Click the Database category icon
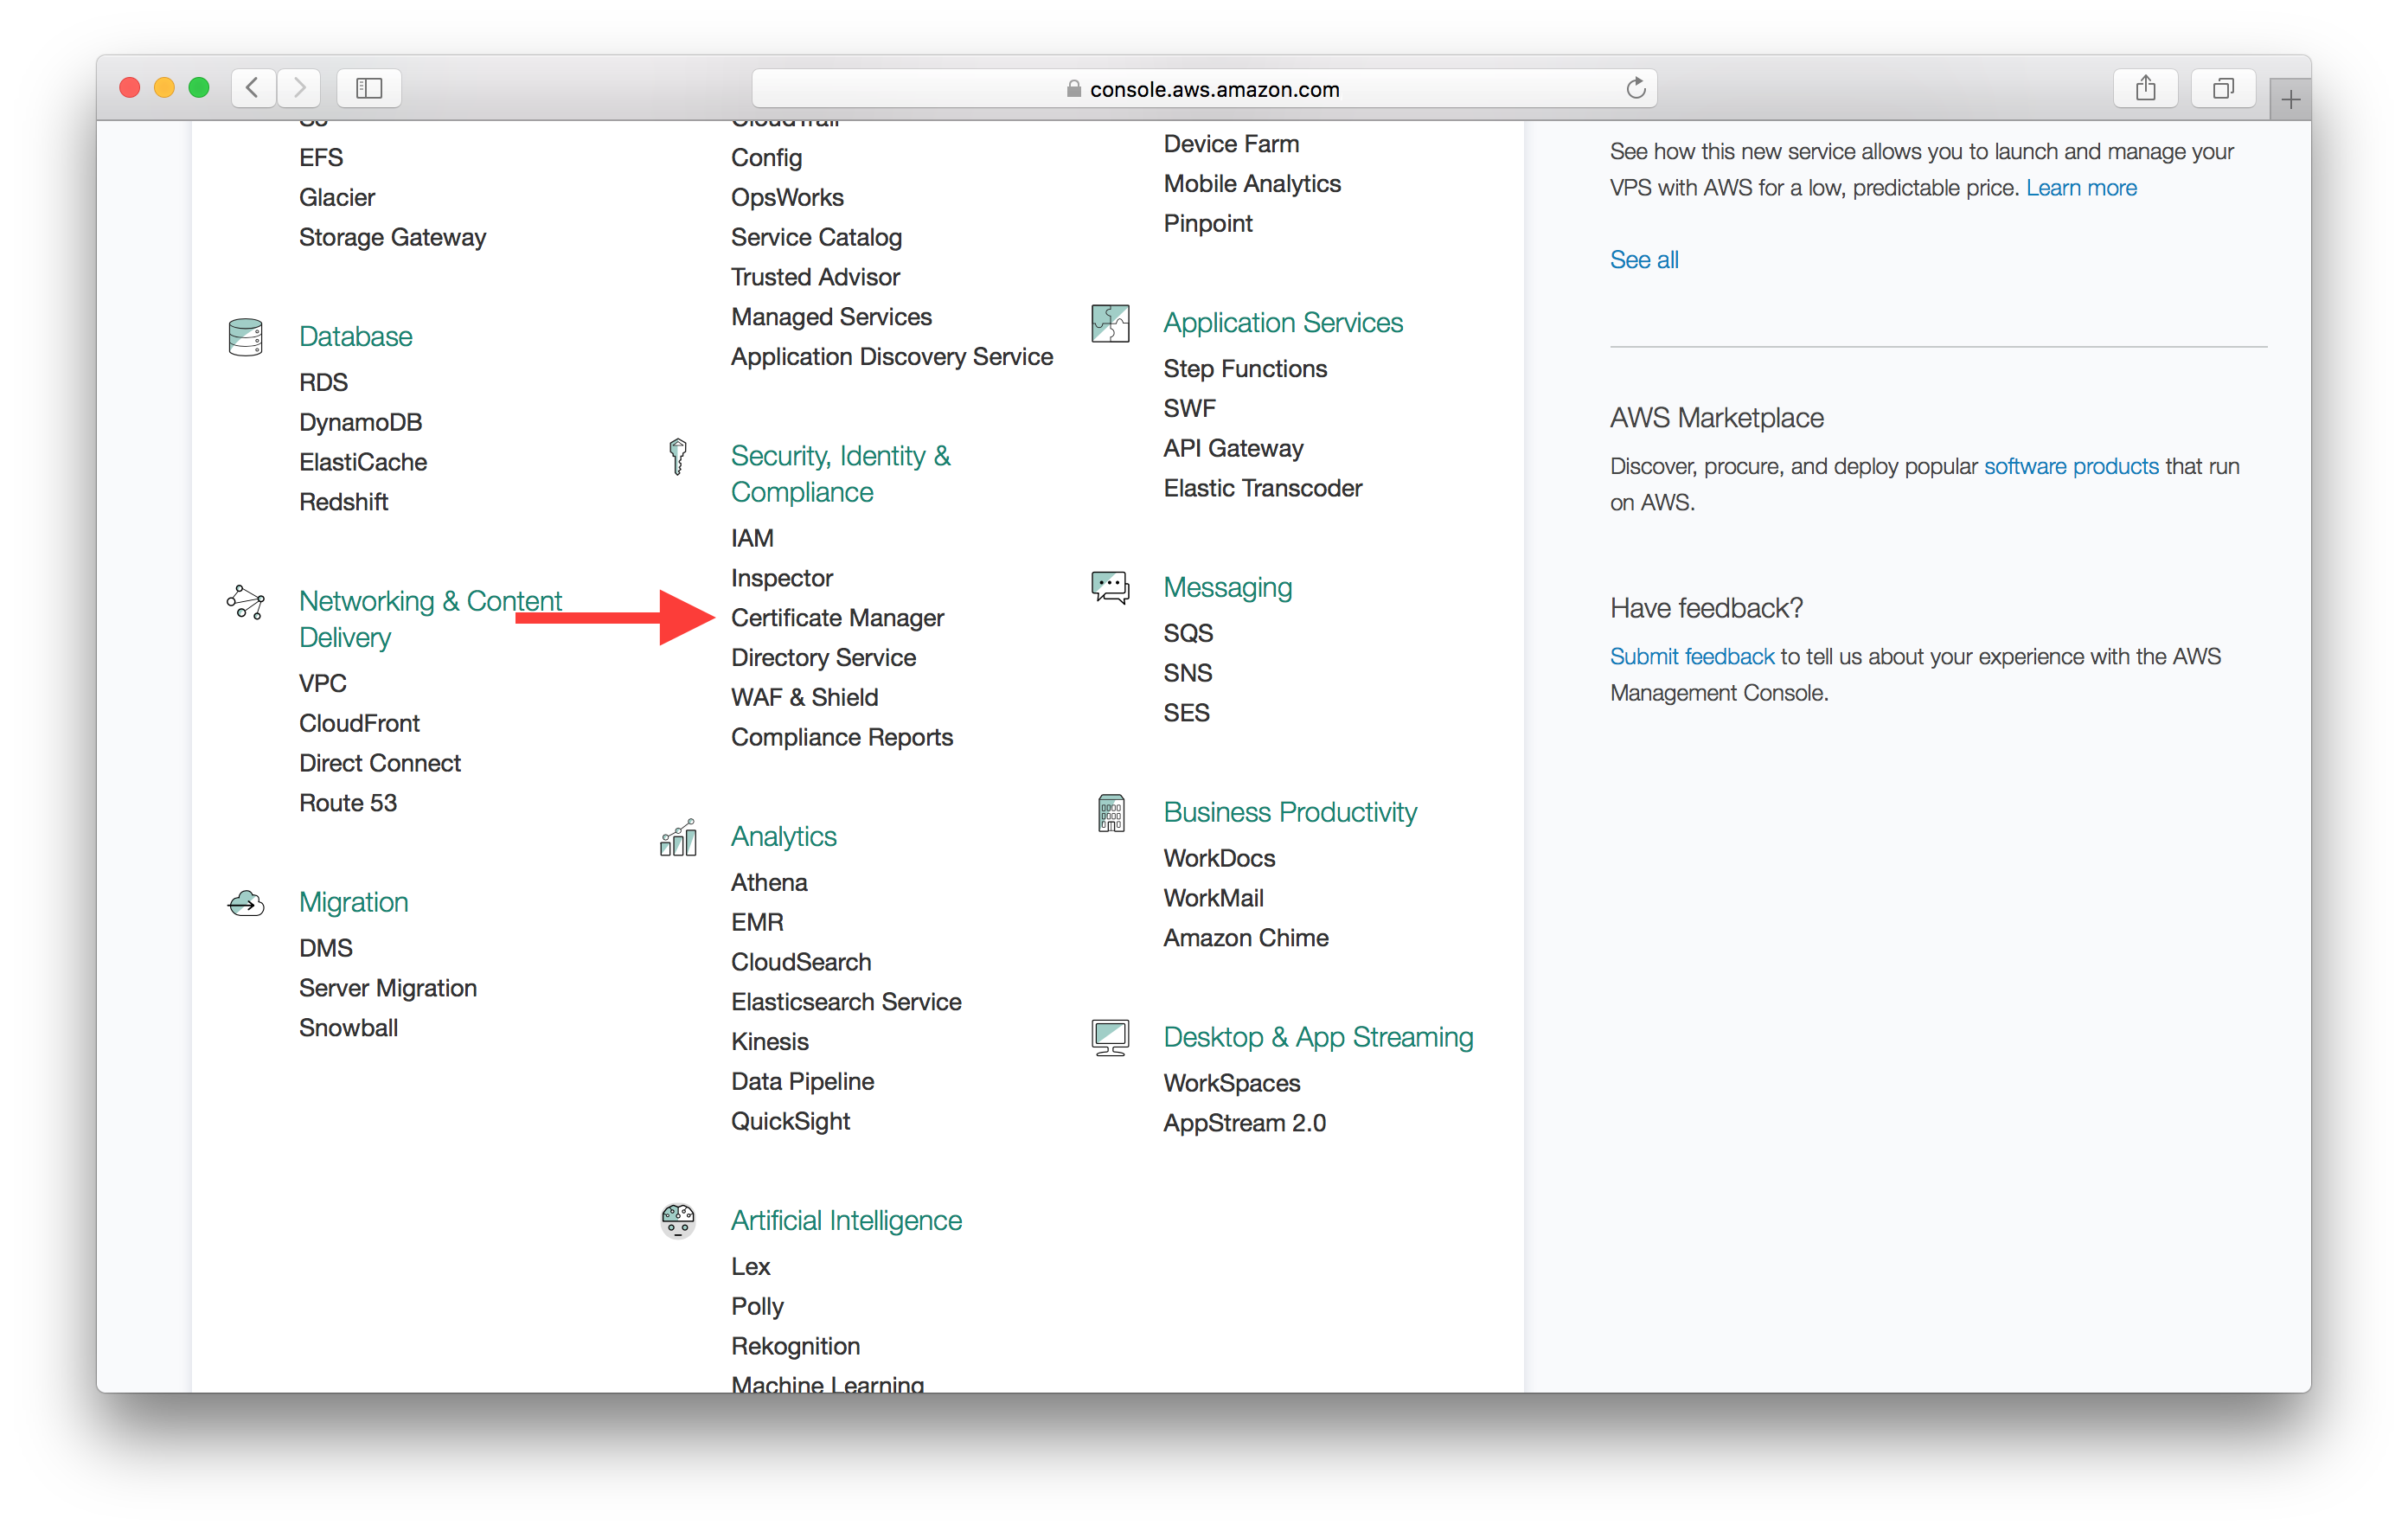Viewport: 2408px width, 1531px height. tap(246, 337)
